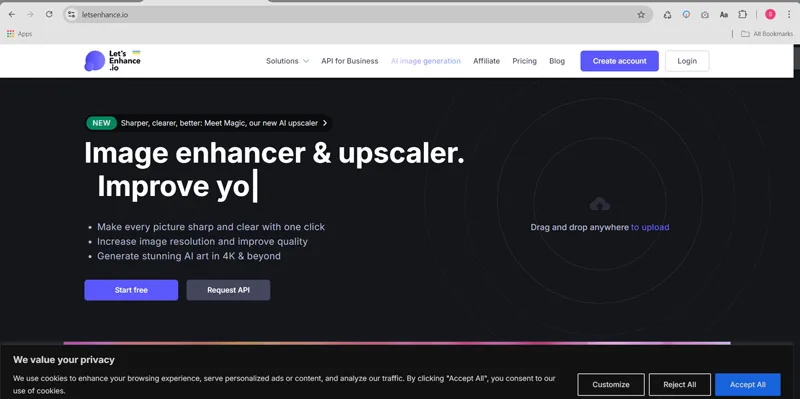Open AI image generation nav link
The height and width of the screenshot is (399, 800).
tap(426, 61)
